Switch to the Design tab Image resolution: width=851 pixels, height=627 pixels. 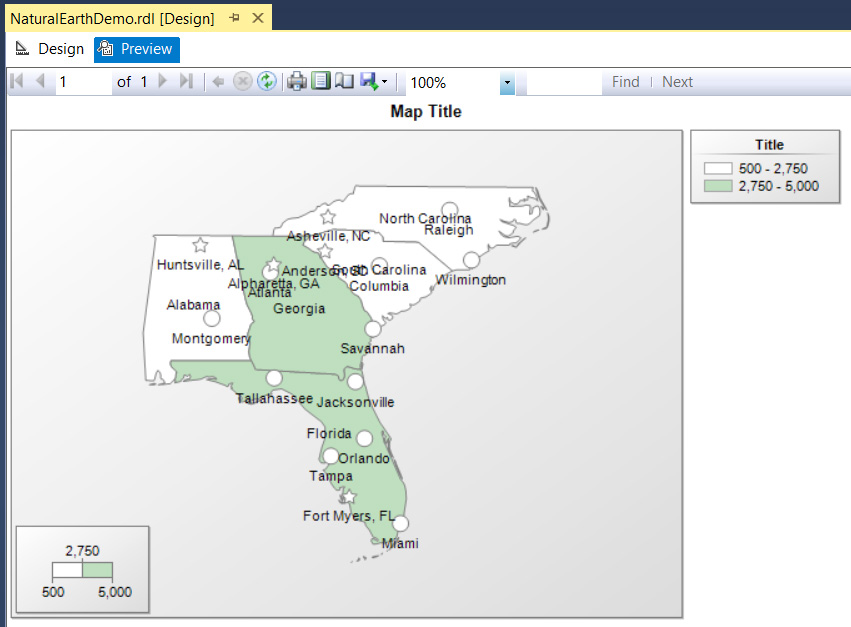50,49
